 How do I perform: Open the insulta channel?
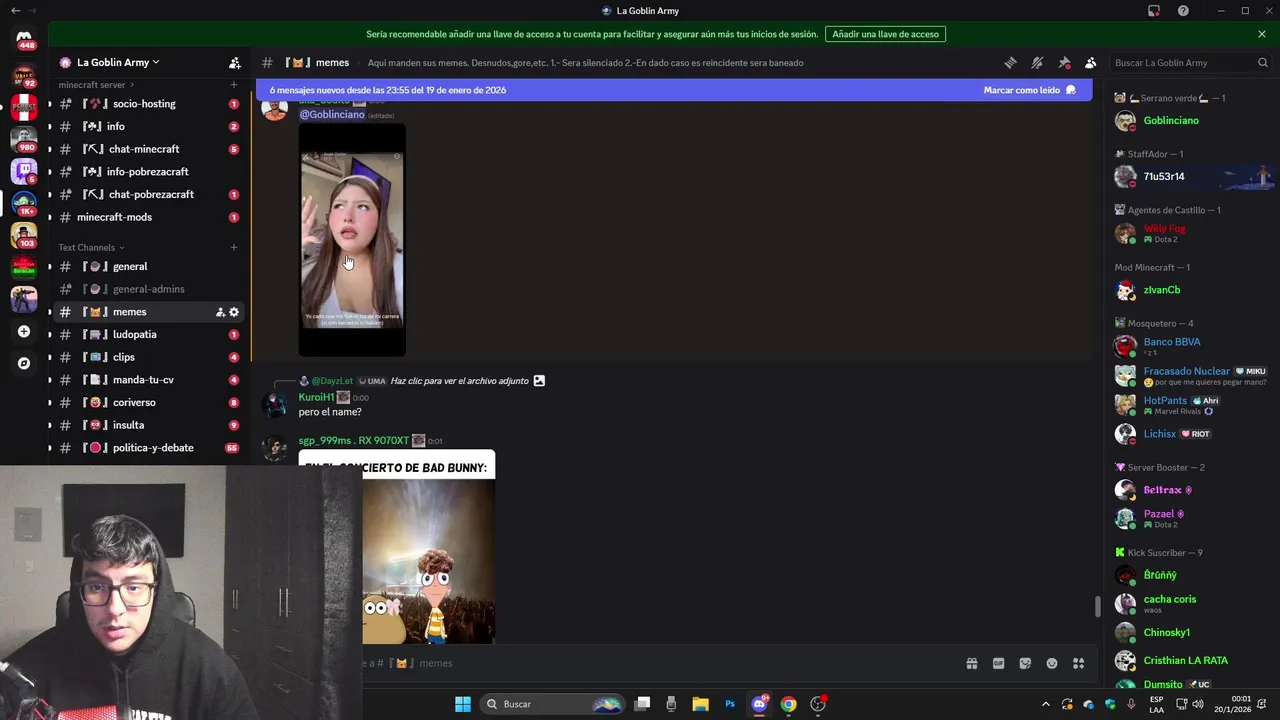pos(149,425)
